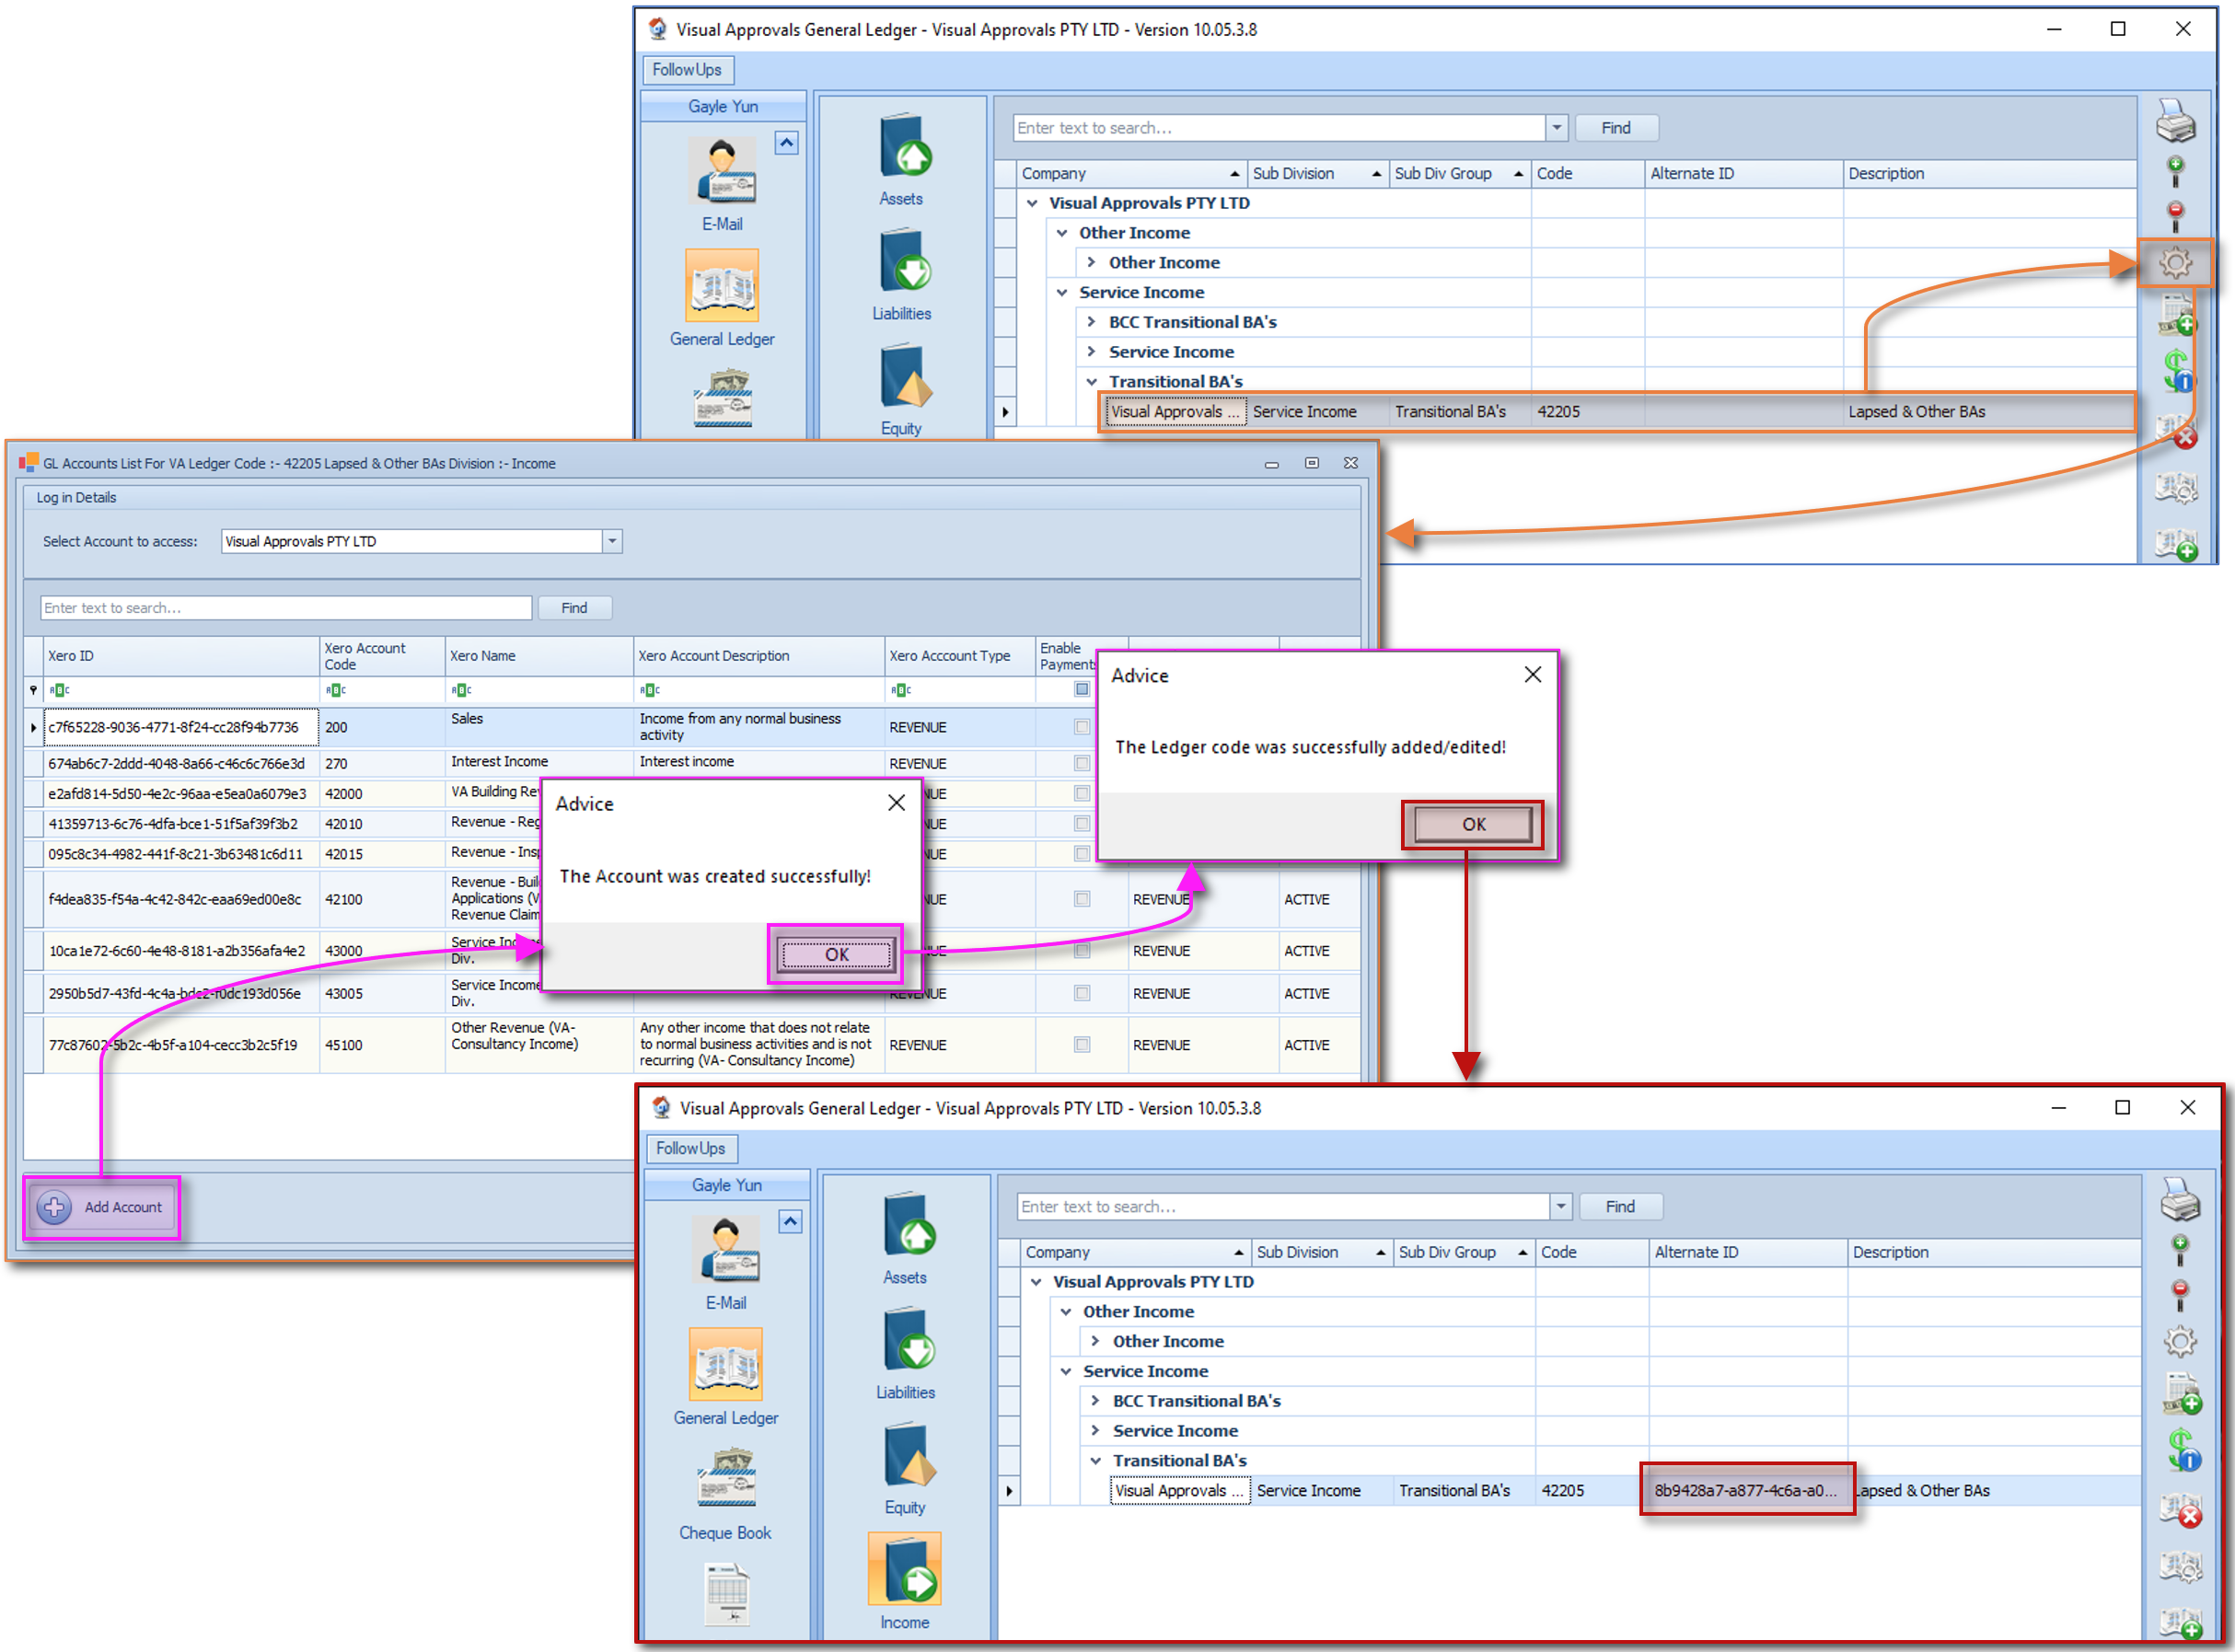The image size is (2235, 1652).
Task: Click ledger book with green plus in upper window
Action: coord(2176,545)
